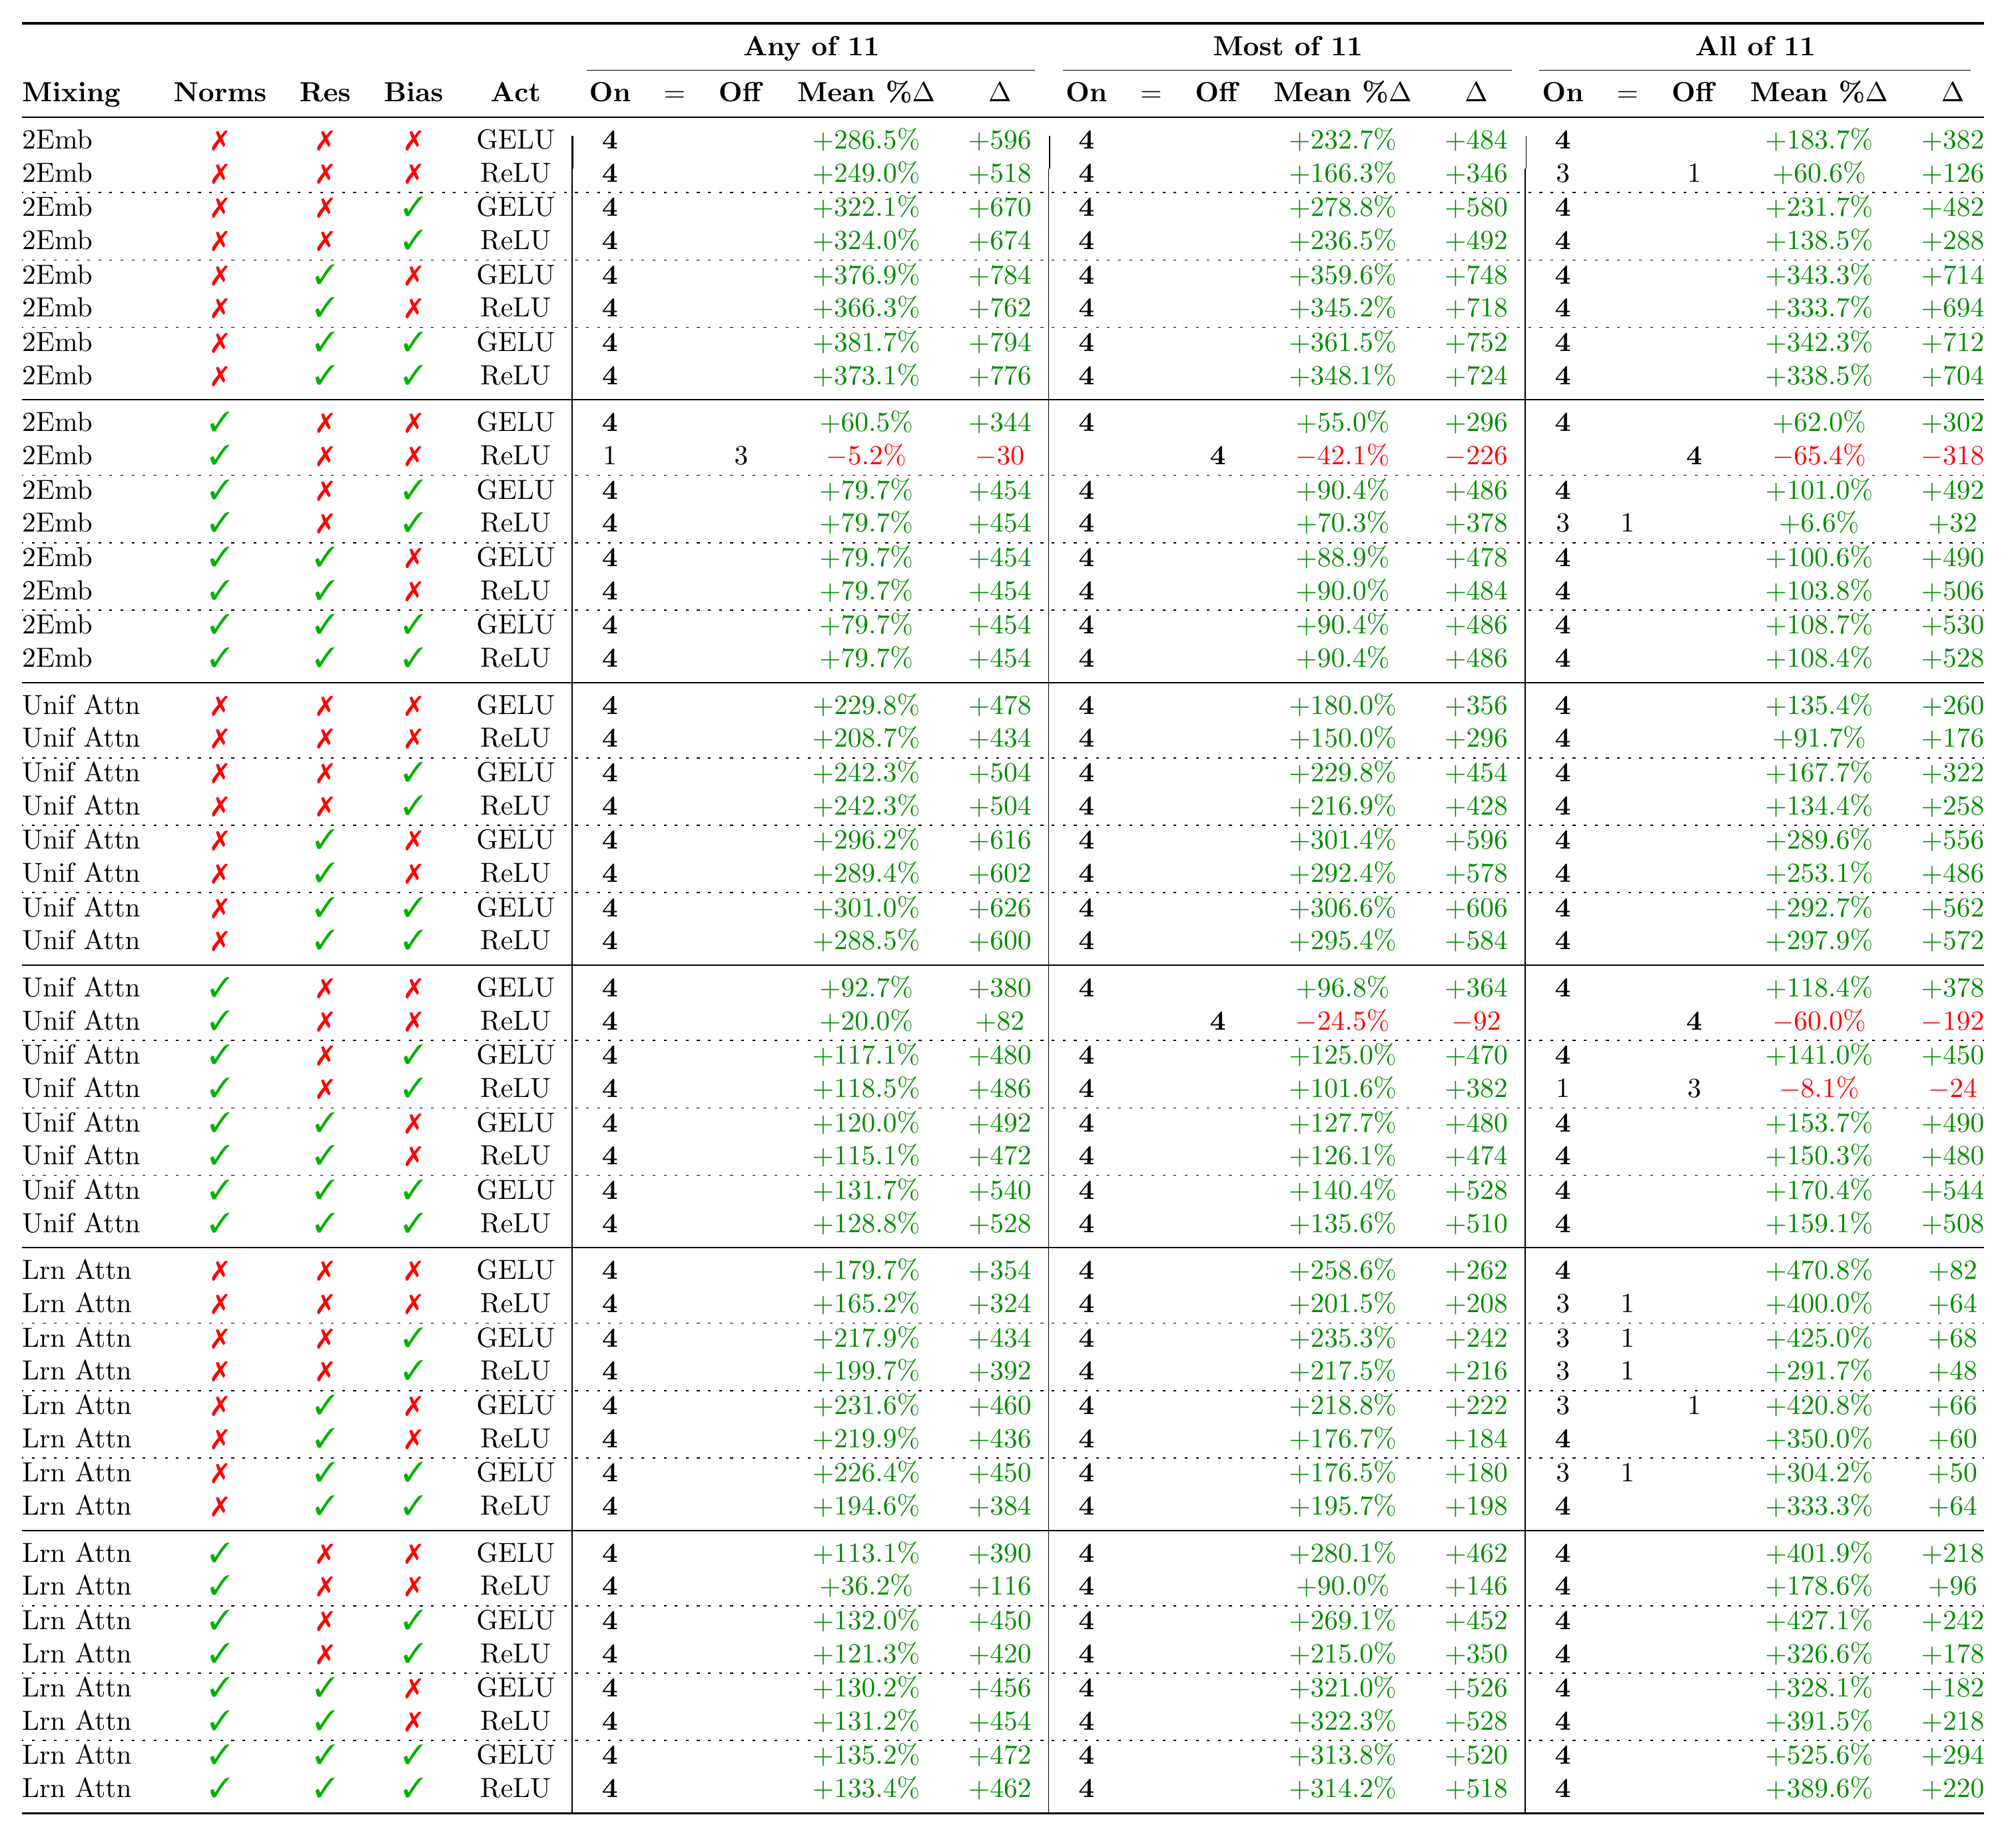Click the Bias checkmark in the +133.4% row
The height and width of the screenshot is (1837, 2016).
click(413, 1789)
